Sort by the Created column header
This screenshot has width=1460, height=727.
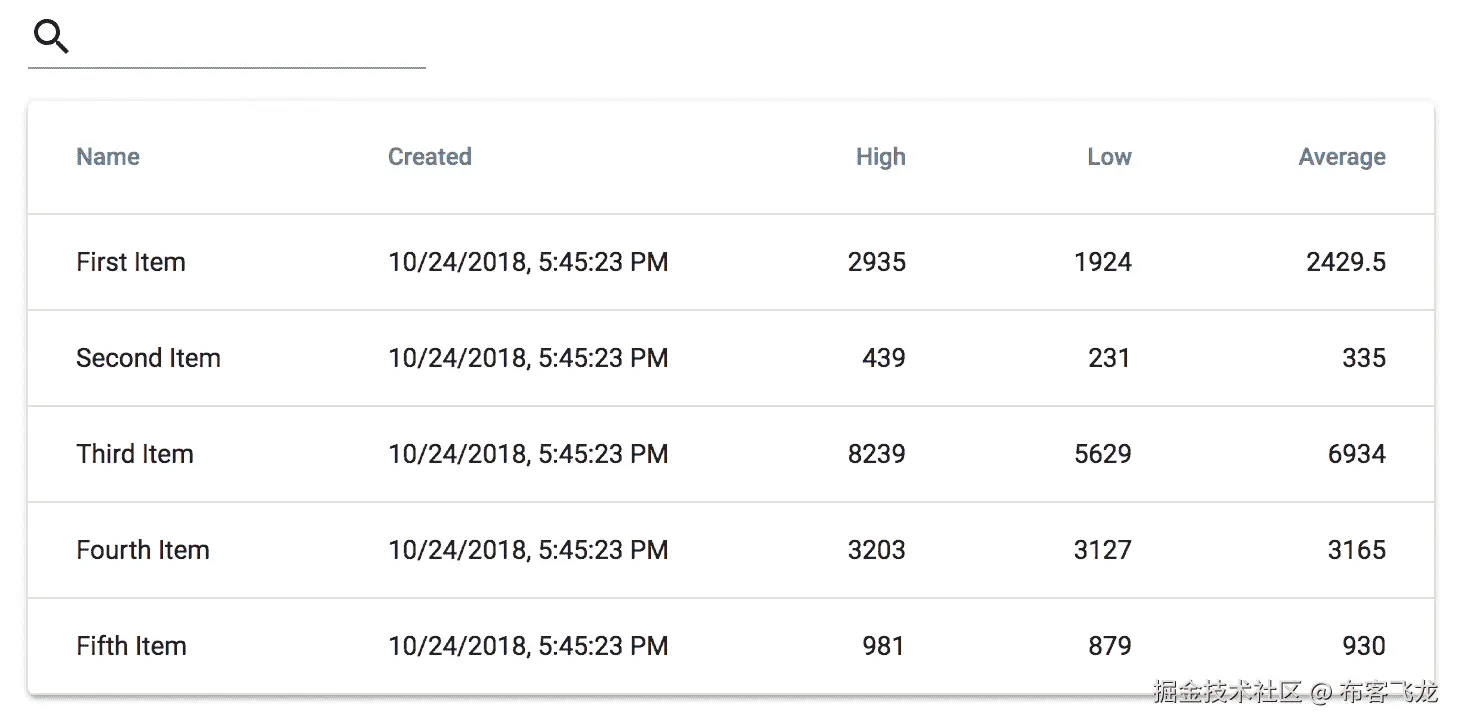pos(430,157)
